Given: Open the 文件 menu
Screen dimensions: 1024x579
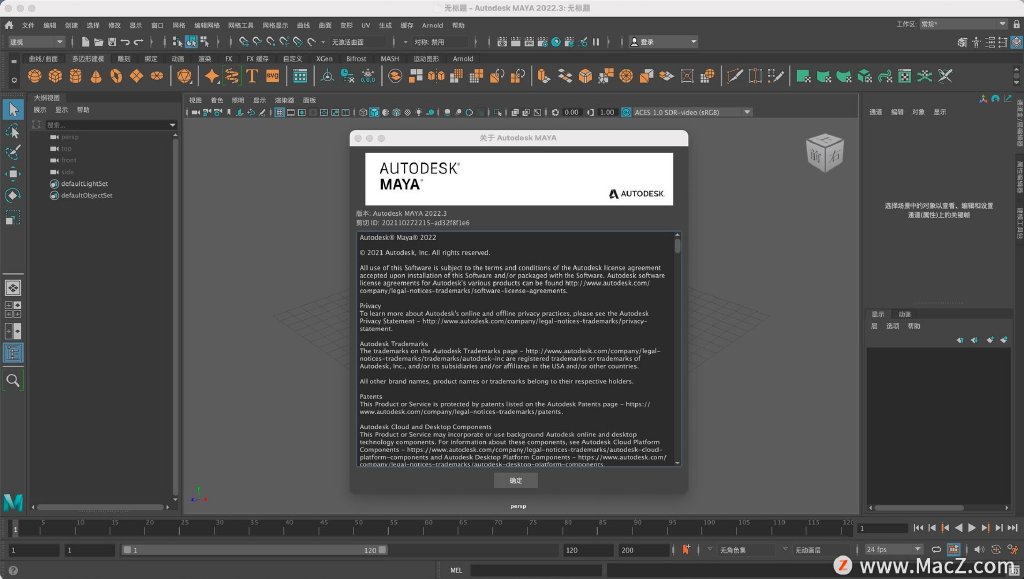Looking at the screenshot, I should click(28, 25).
